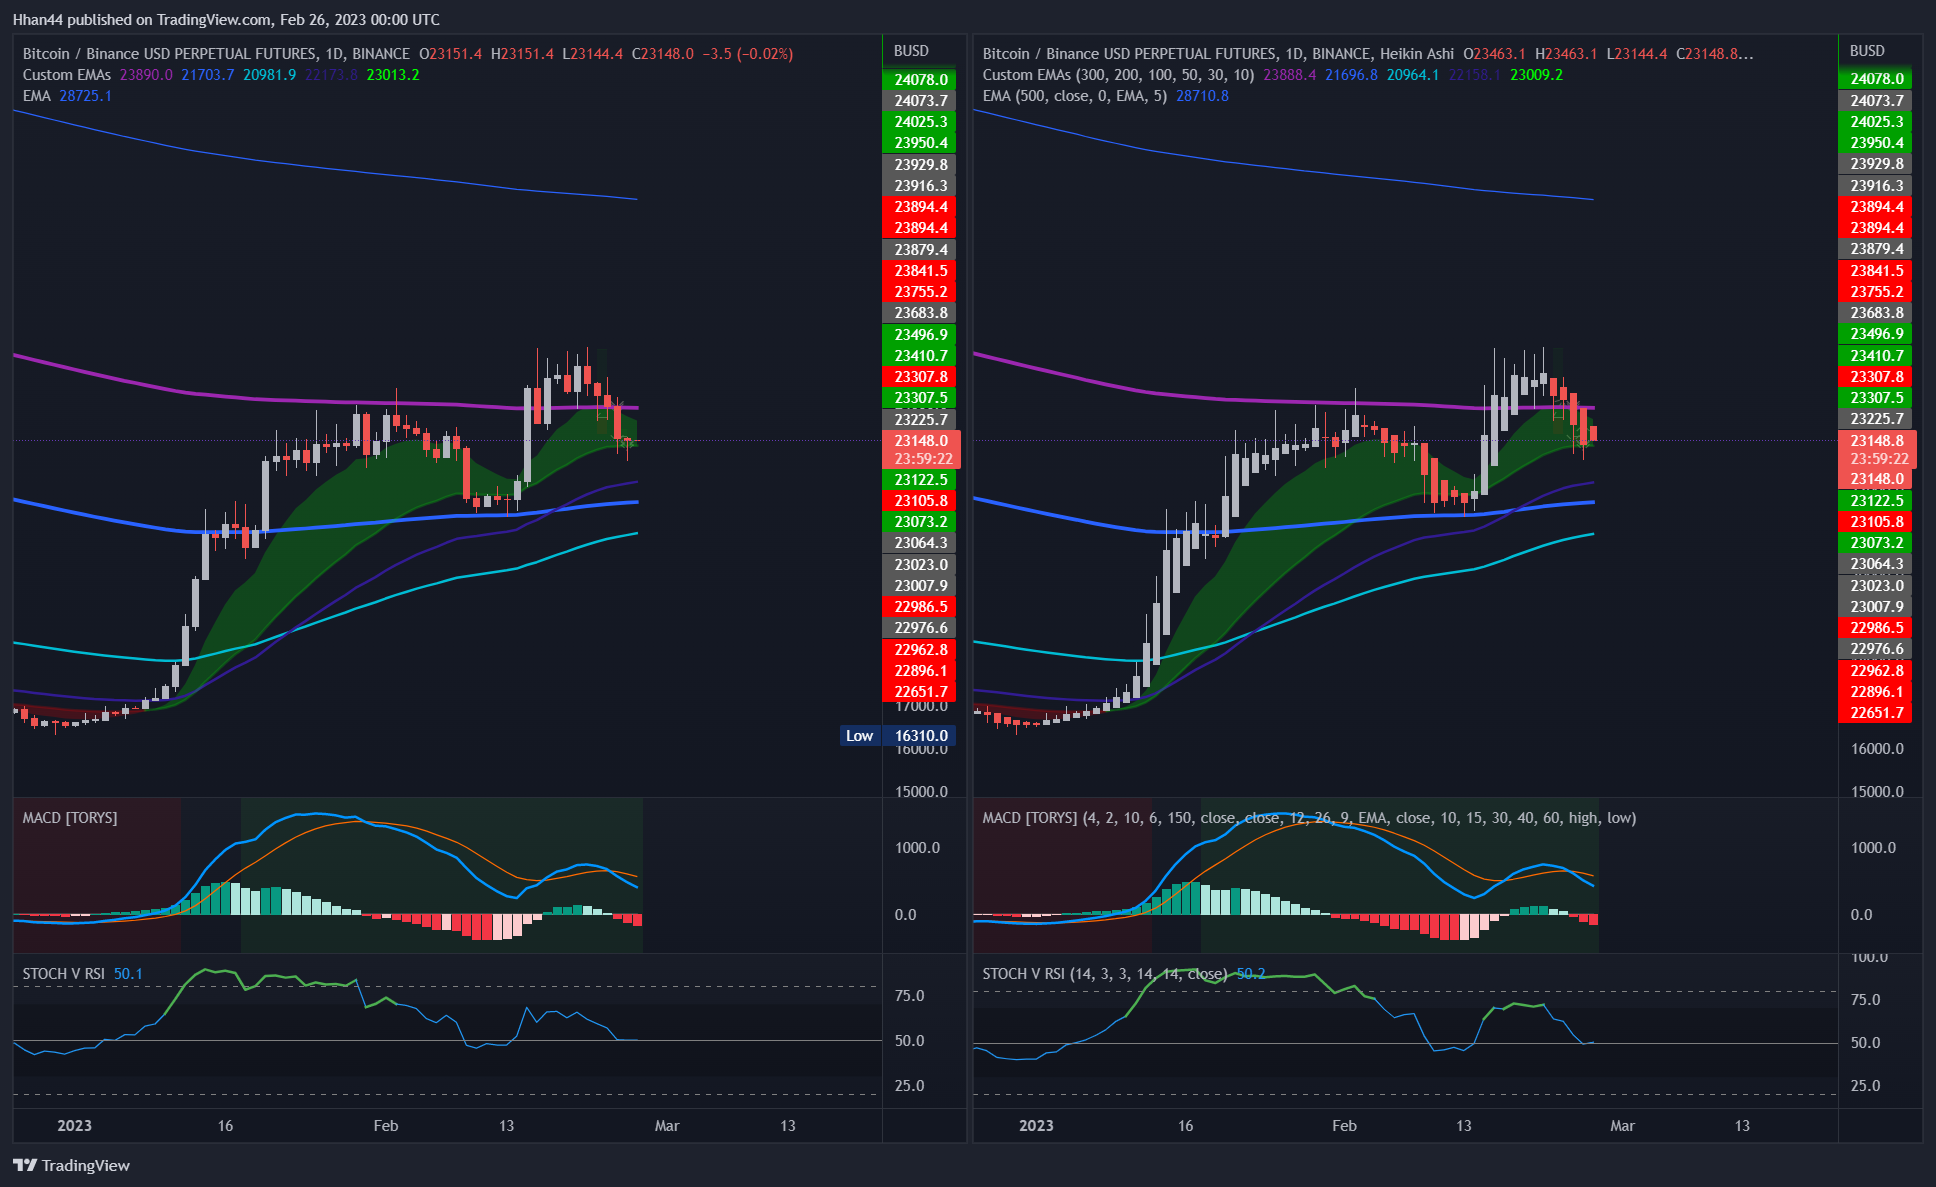Screen dimensions: 1936x1187
Task: Click the BUSD currency label on the left chart
Action: point(911,51)
